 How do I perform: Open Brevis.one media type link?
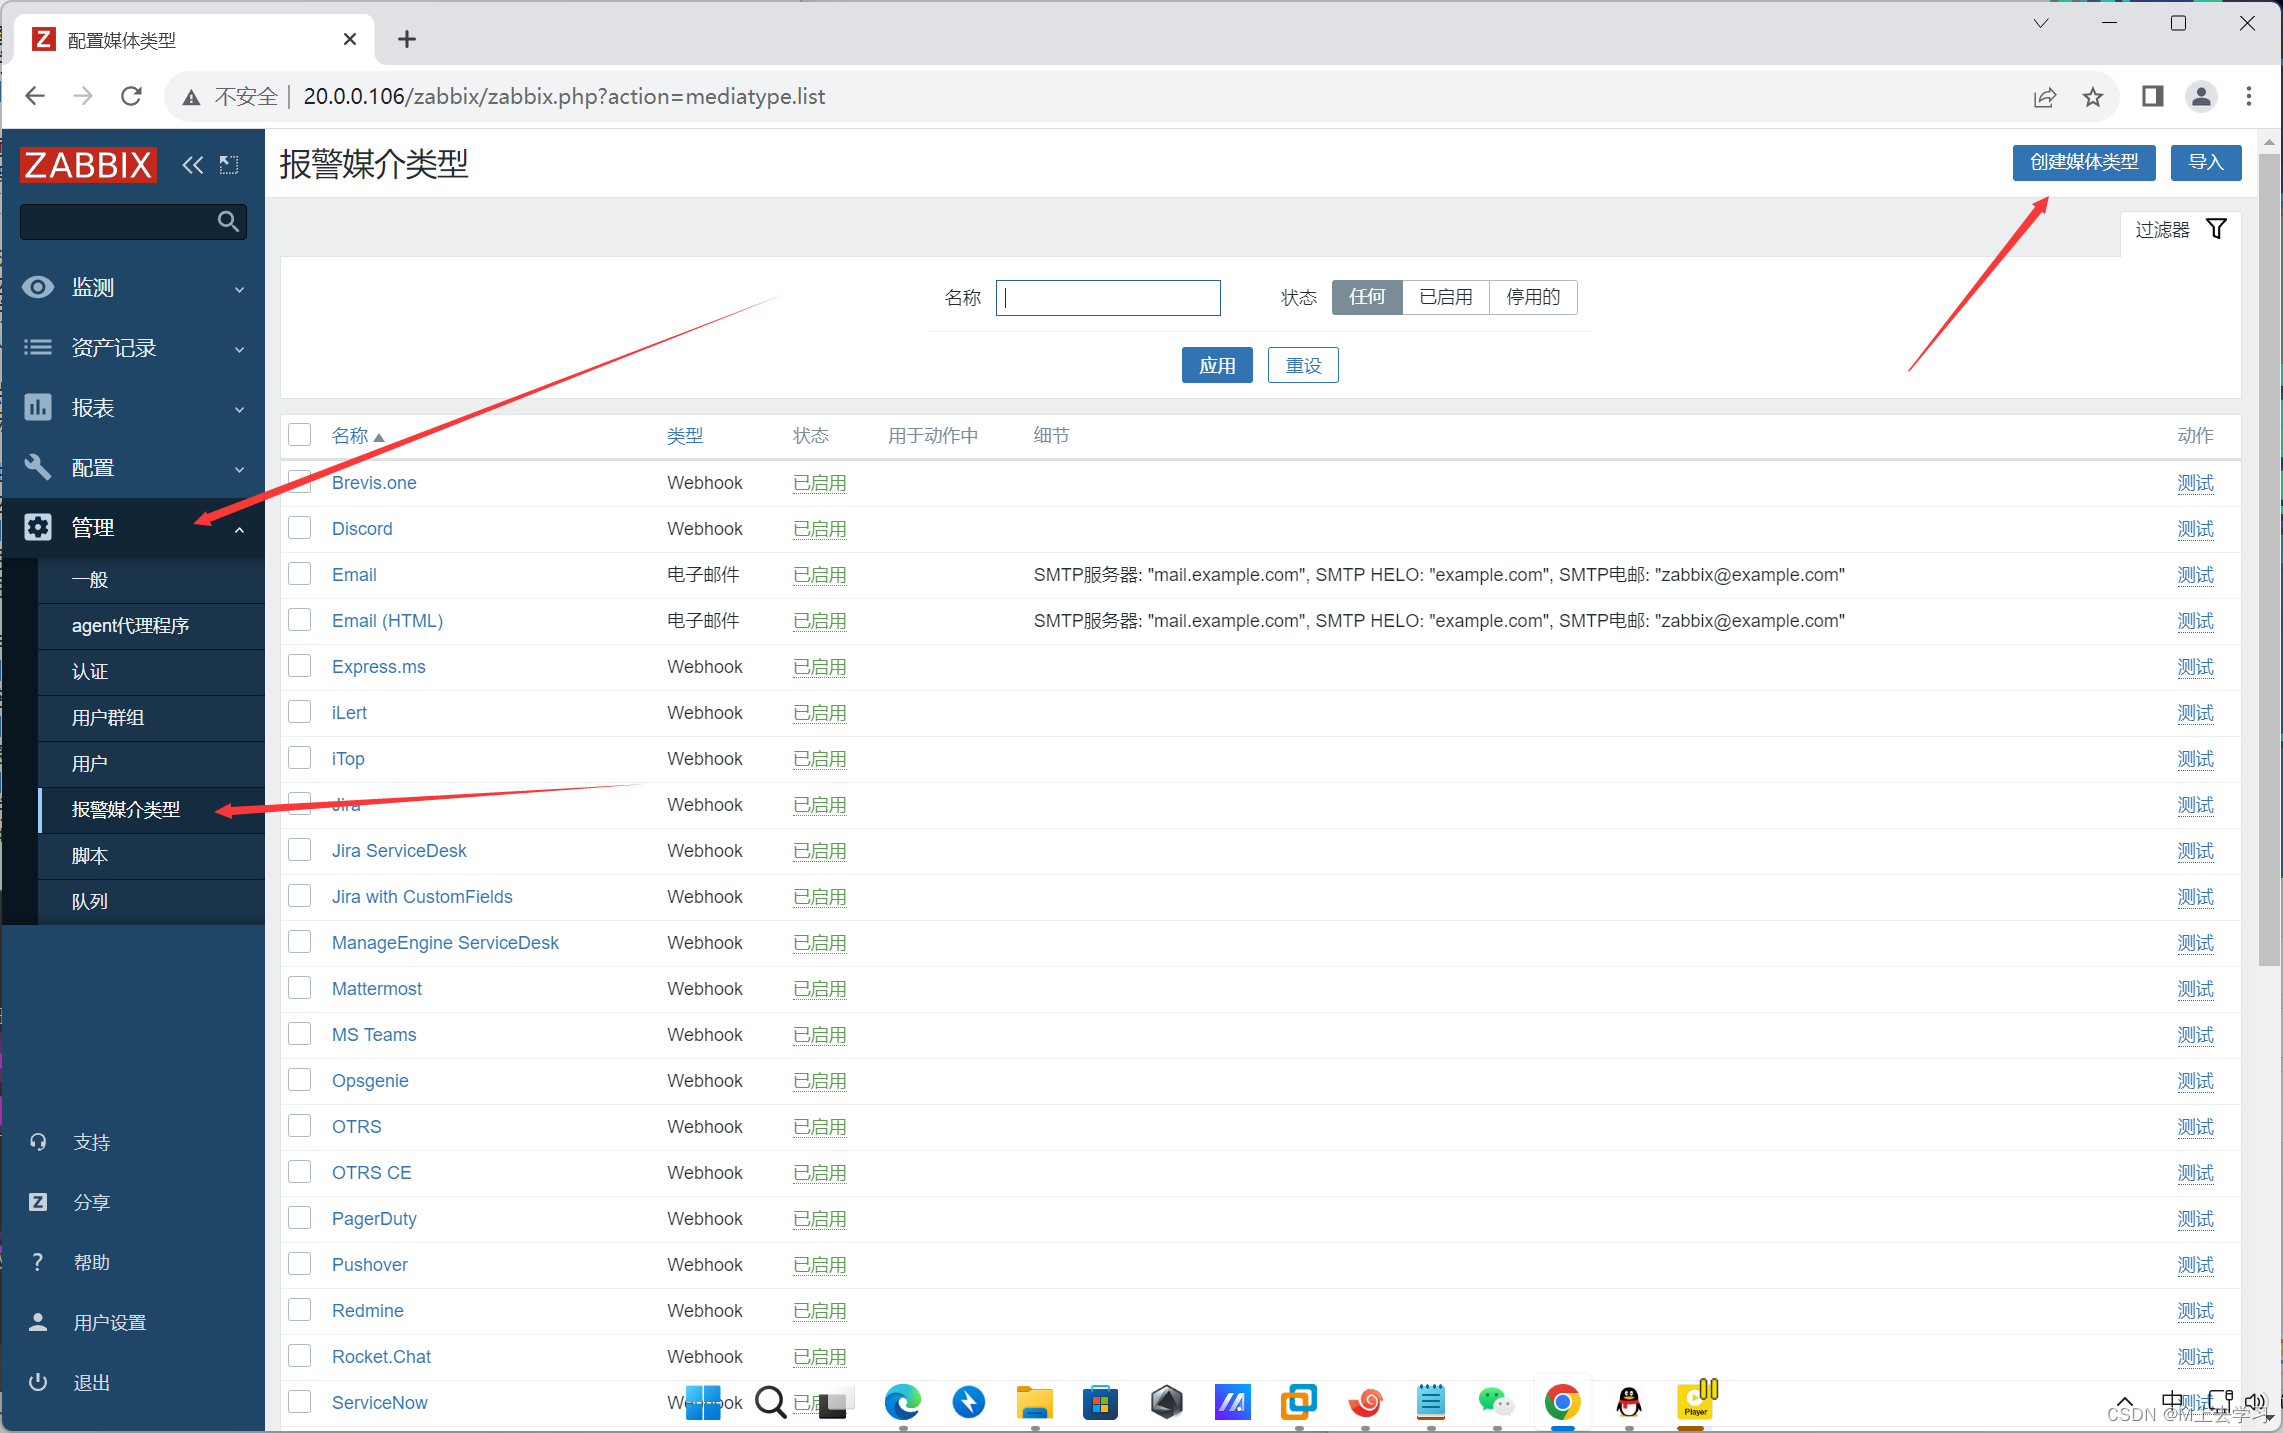pos(374,483)
